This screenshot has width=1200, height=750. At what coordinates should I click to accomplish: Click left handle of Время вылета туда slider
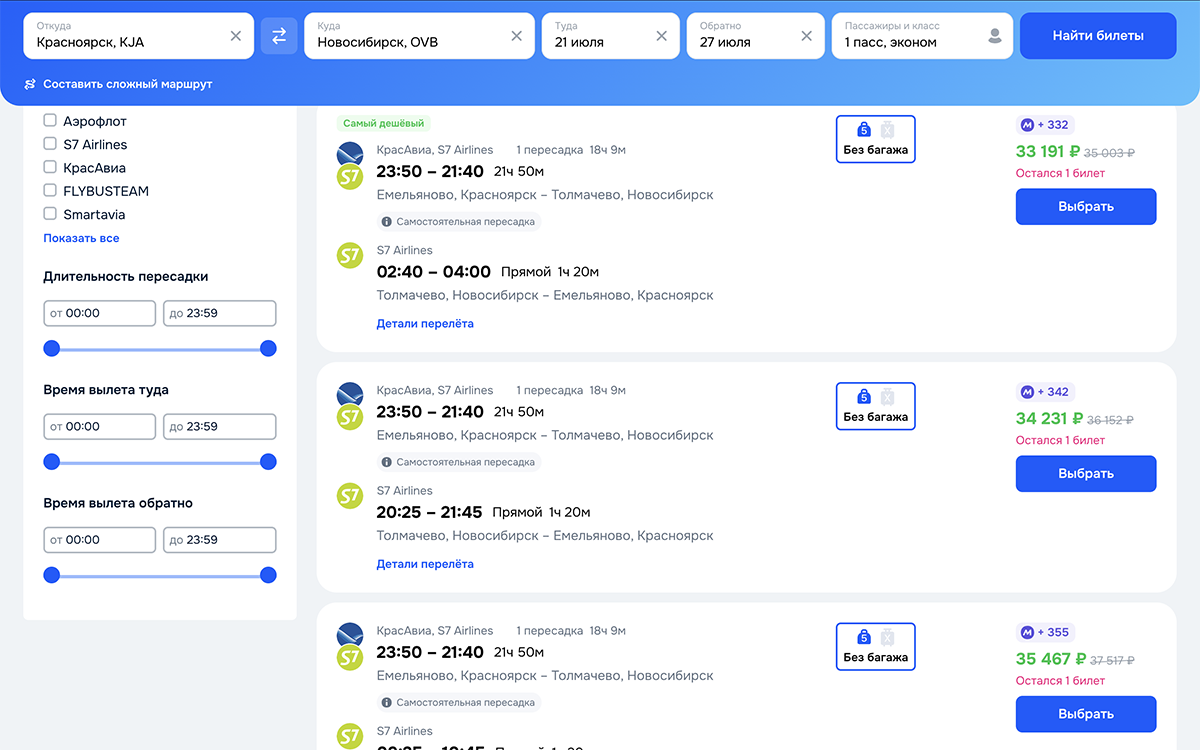pyautogui.click(x=52, y=462)
